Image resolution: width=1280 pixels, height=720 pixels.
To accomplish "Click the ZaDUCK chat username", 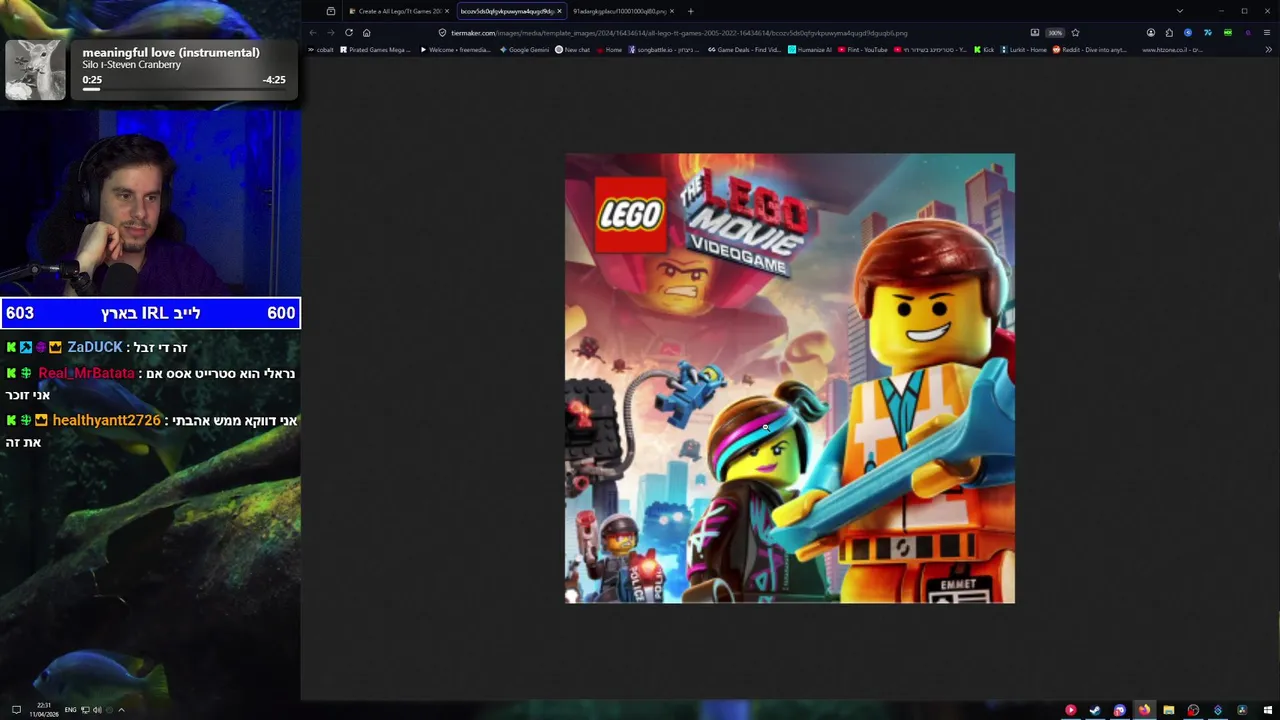I will click(95, 347).
